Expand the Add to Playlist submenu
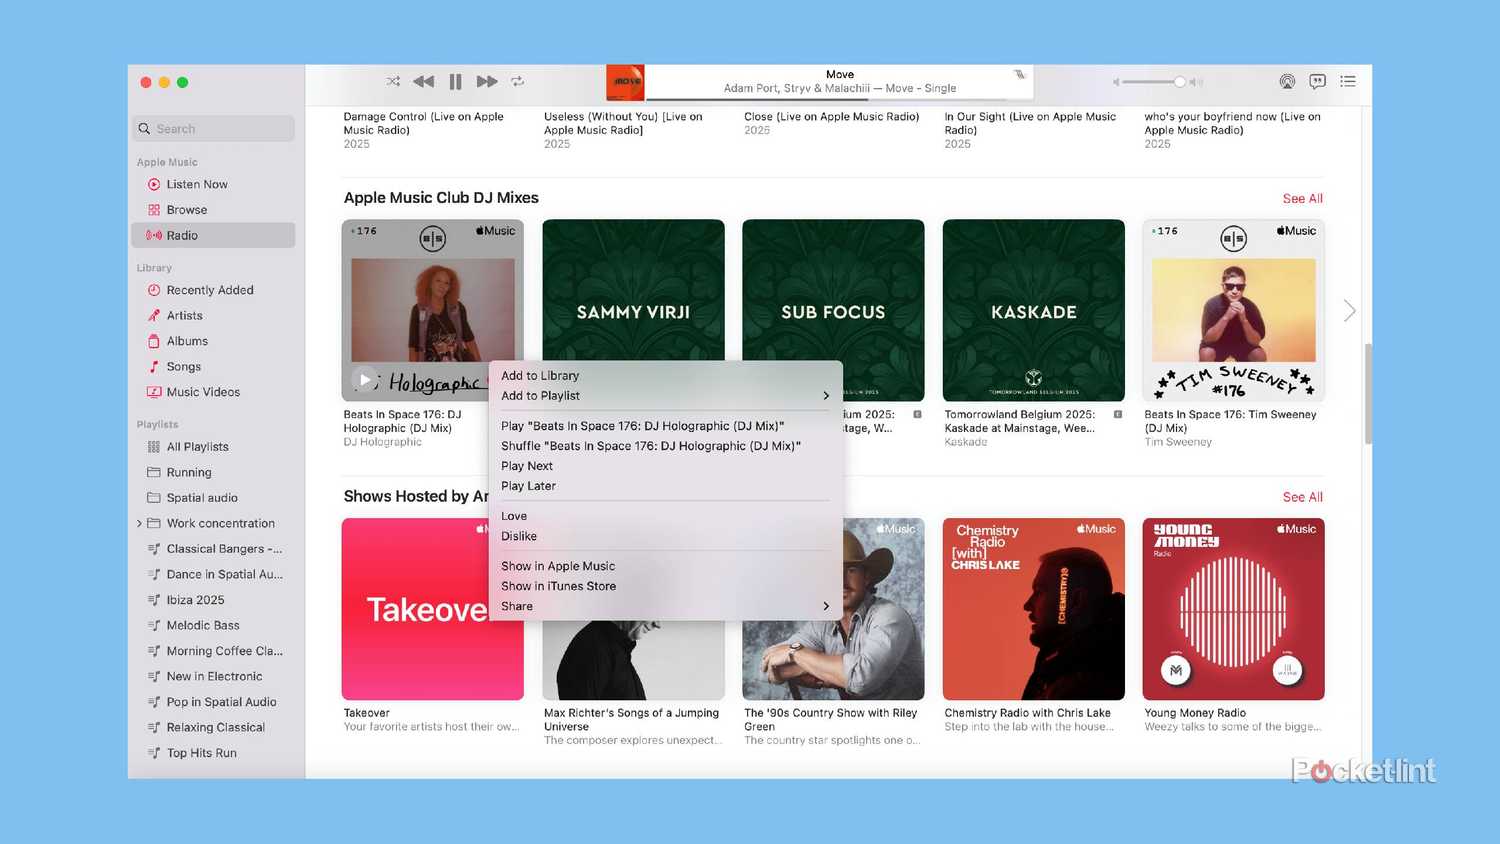Image resolution: width=1500 pixels, height=844 pixels. click(x=539, y=395)
